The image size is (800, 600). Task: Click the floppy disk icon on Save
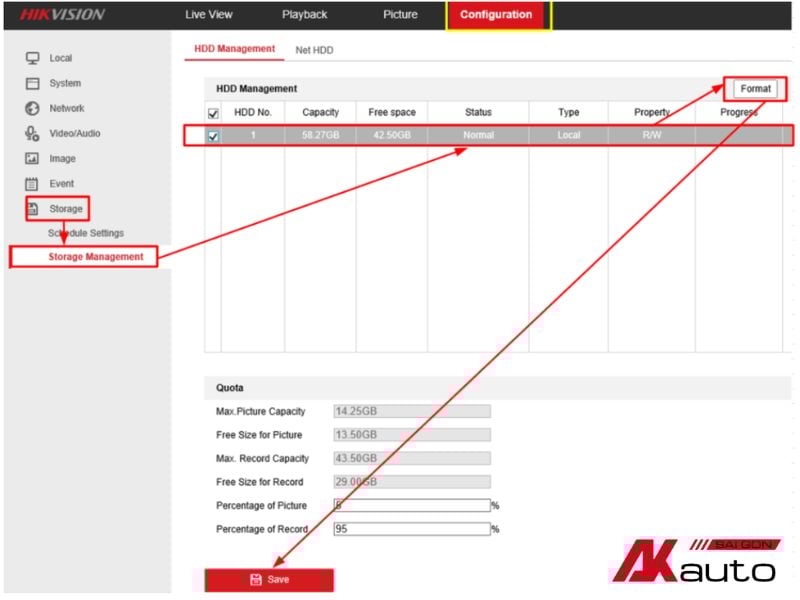(256, 580)
